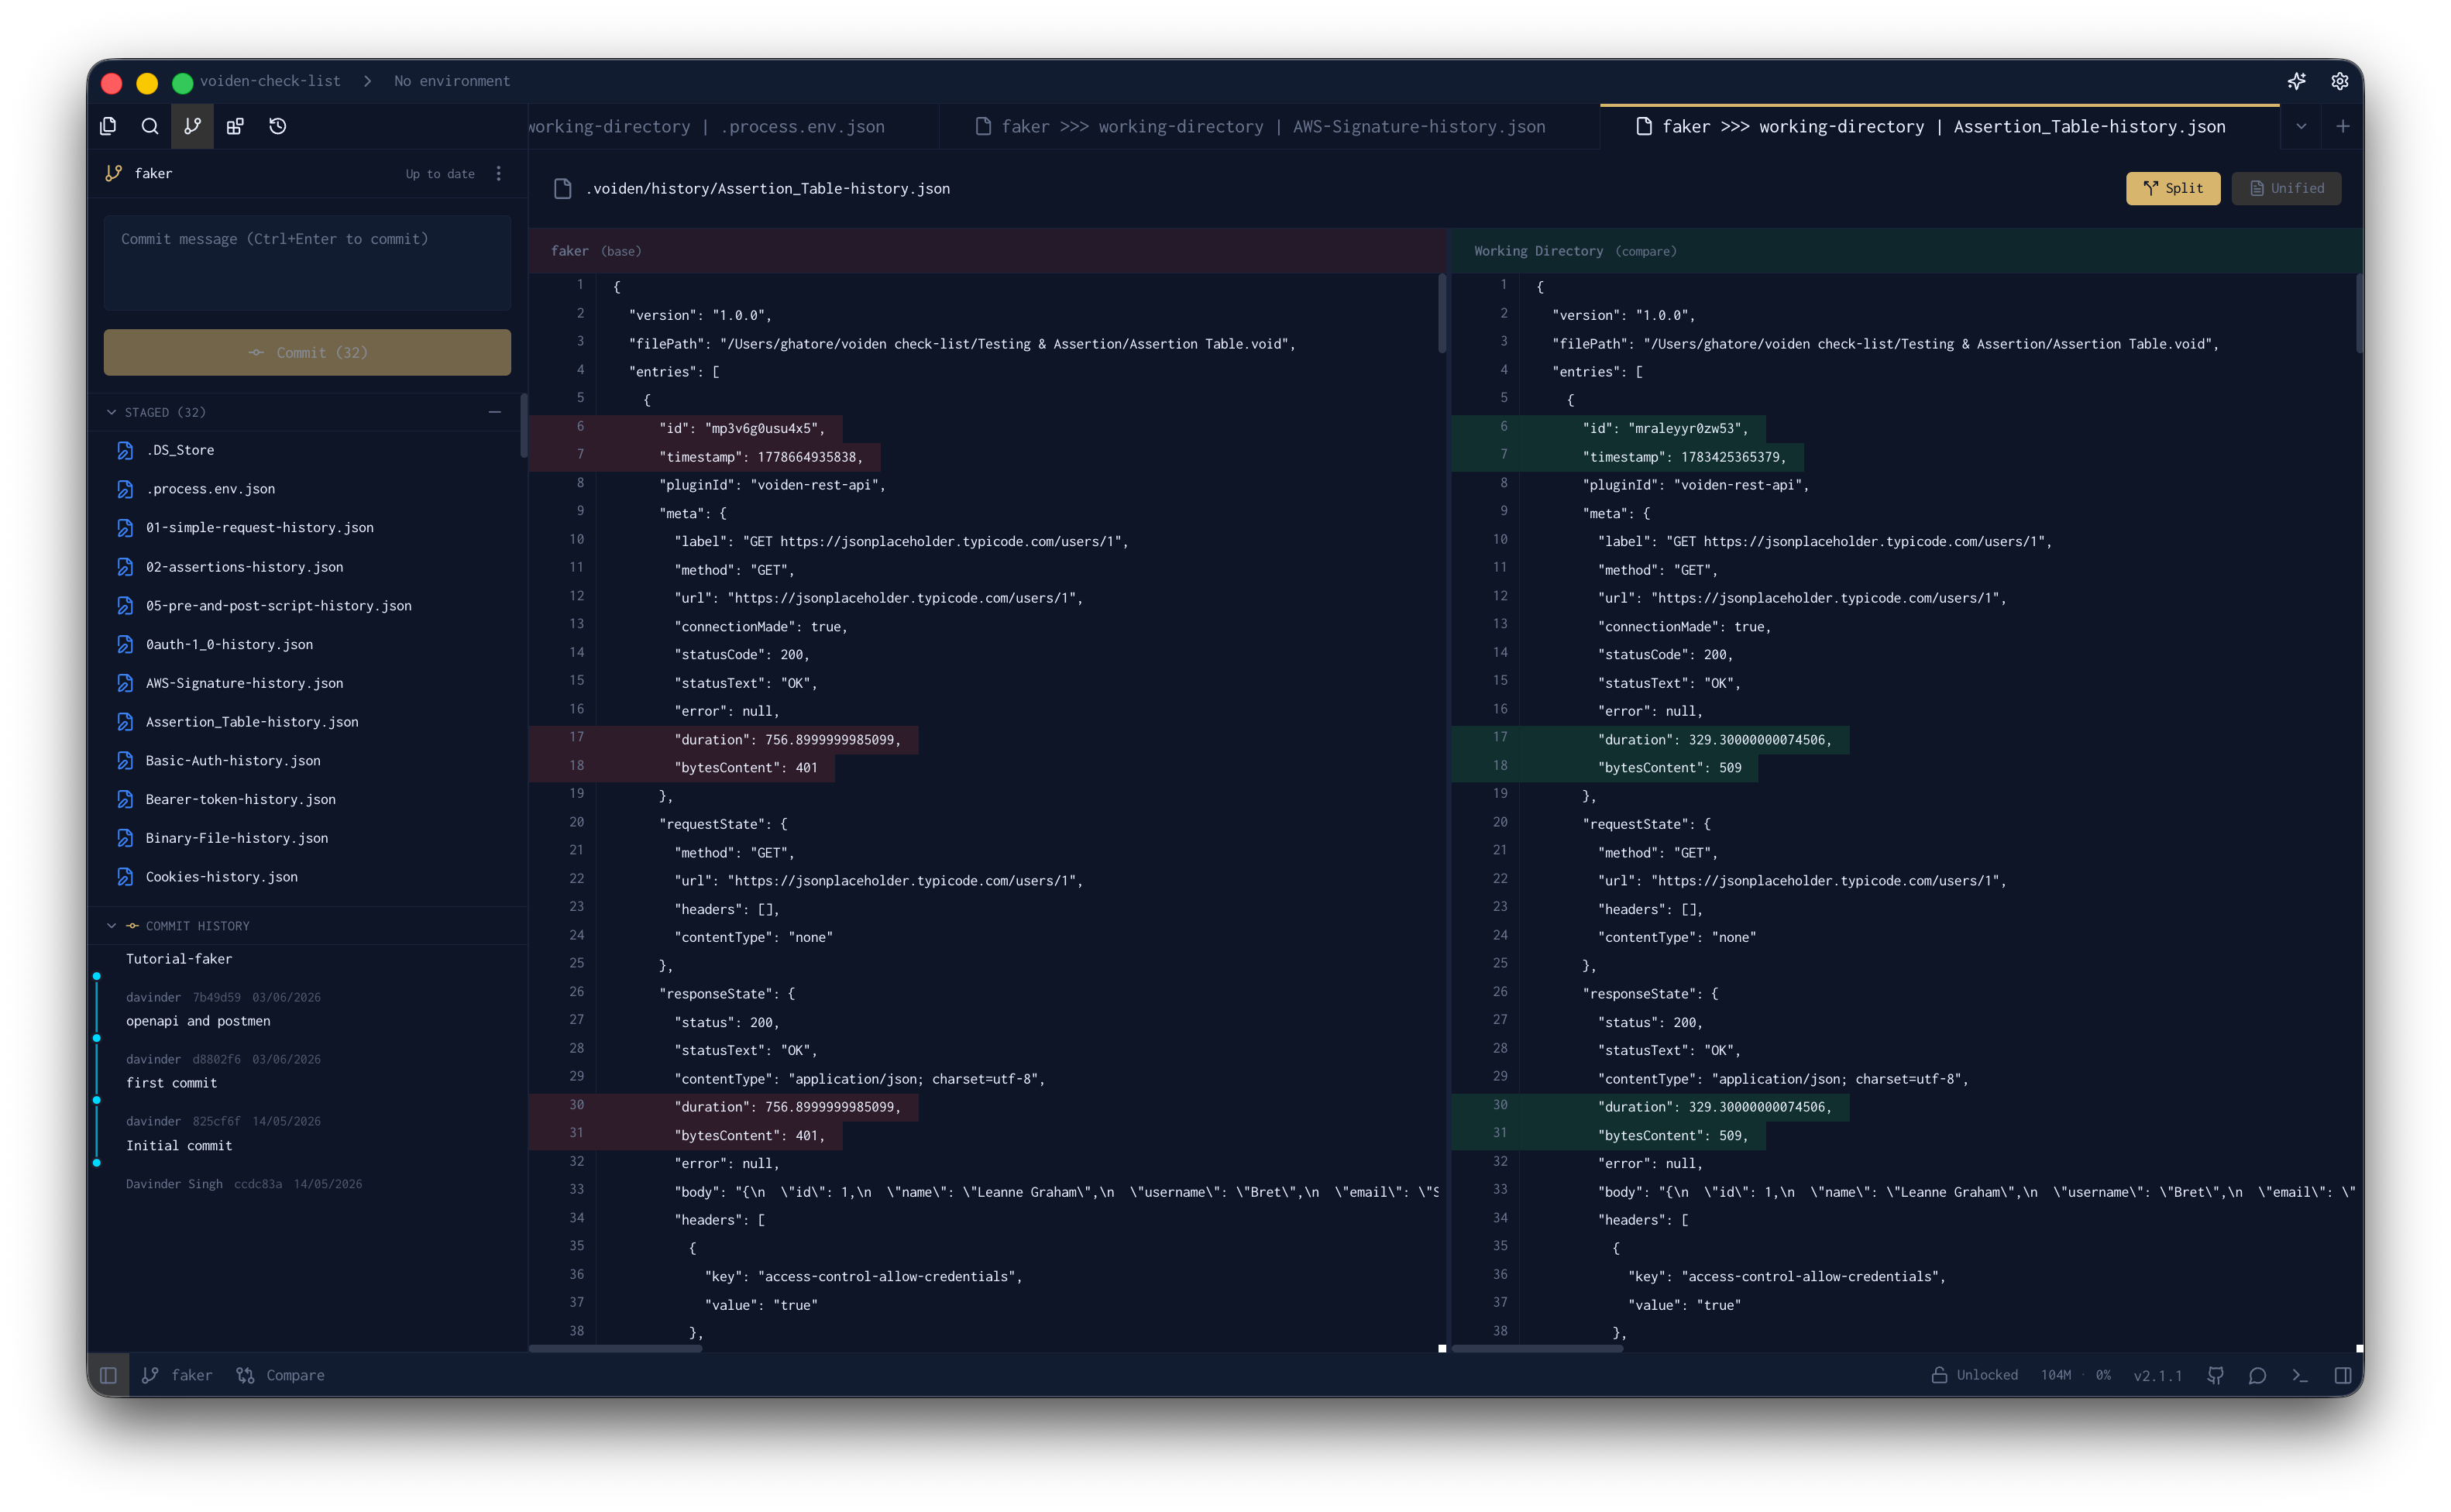Toggle right panel from status bar
The height and width of the screenshot is (1512, 2451).
pos(2343,1375)
